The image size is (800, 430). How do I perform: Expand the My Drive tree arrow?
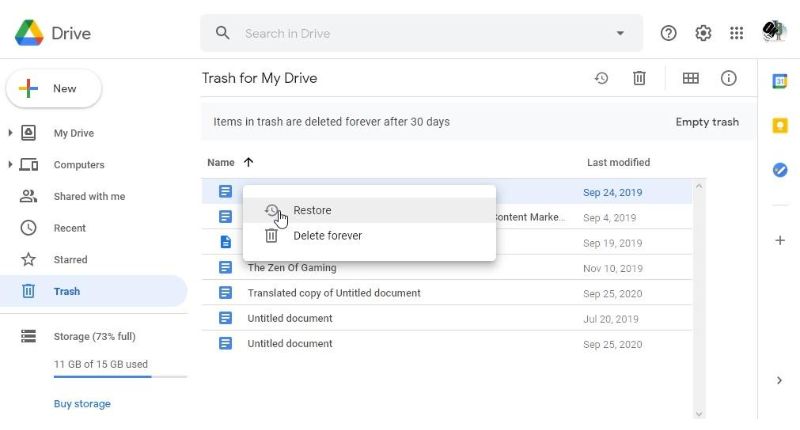11,133
